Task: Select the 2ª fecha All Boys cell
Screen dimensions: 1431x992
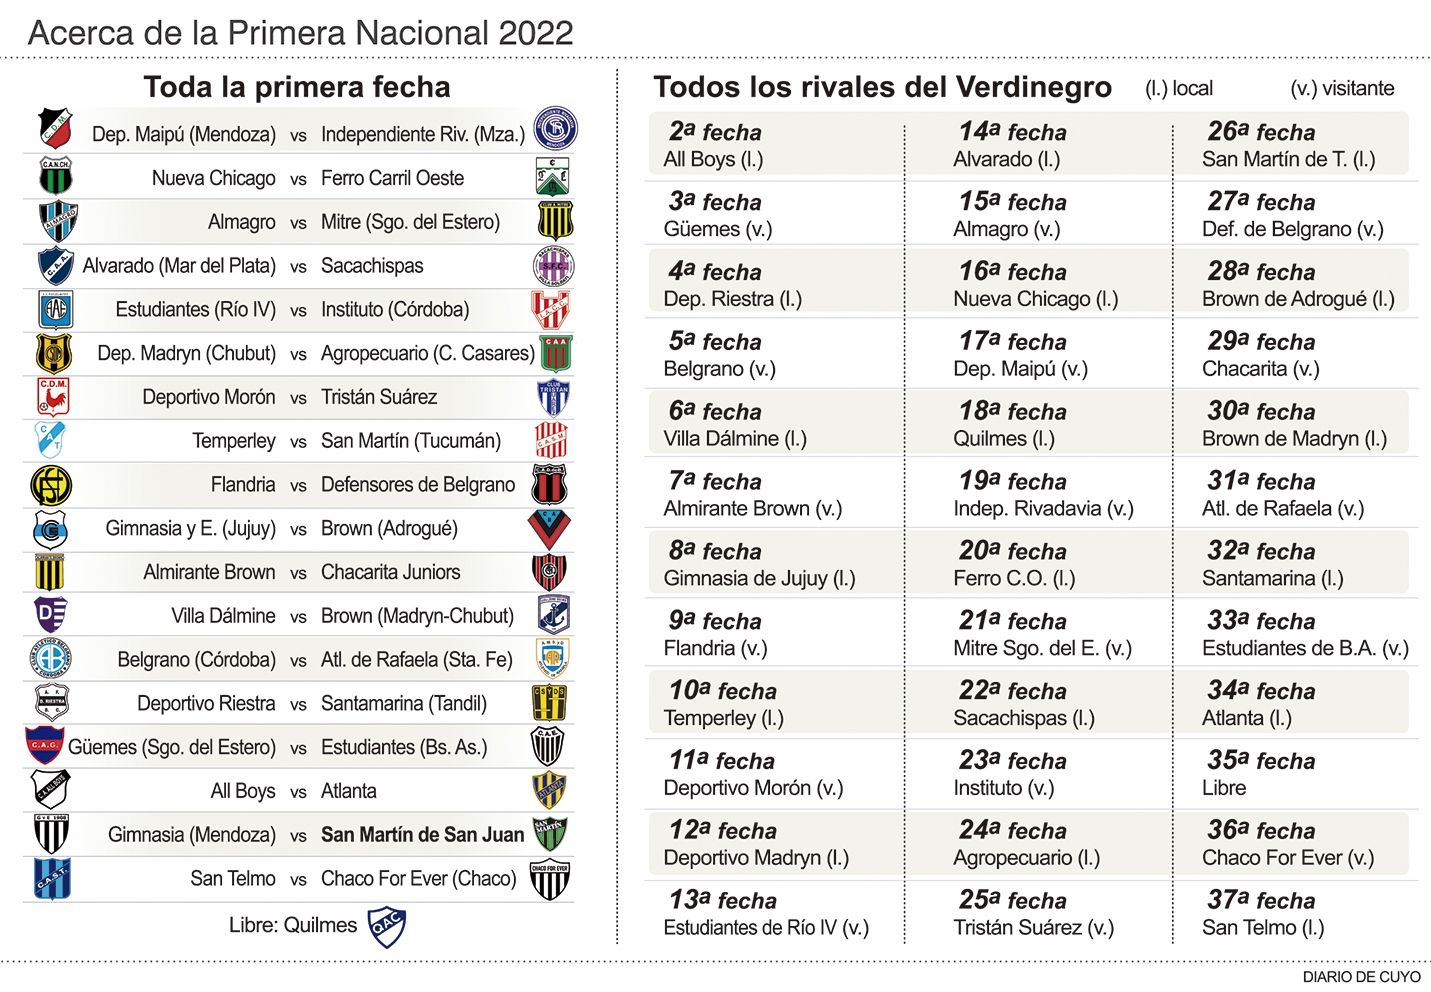Action: point(774,145)
